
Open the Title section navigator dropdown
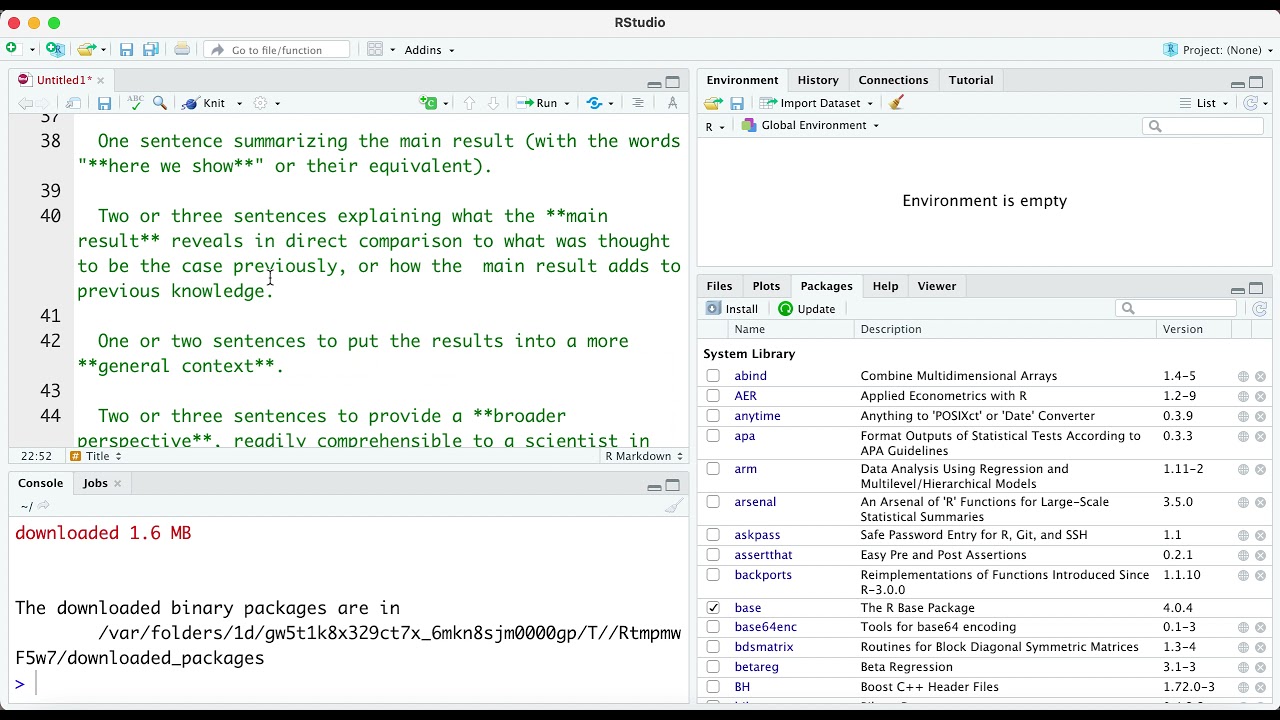click(96, 456)
